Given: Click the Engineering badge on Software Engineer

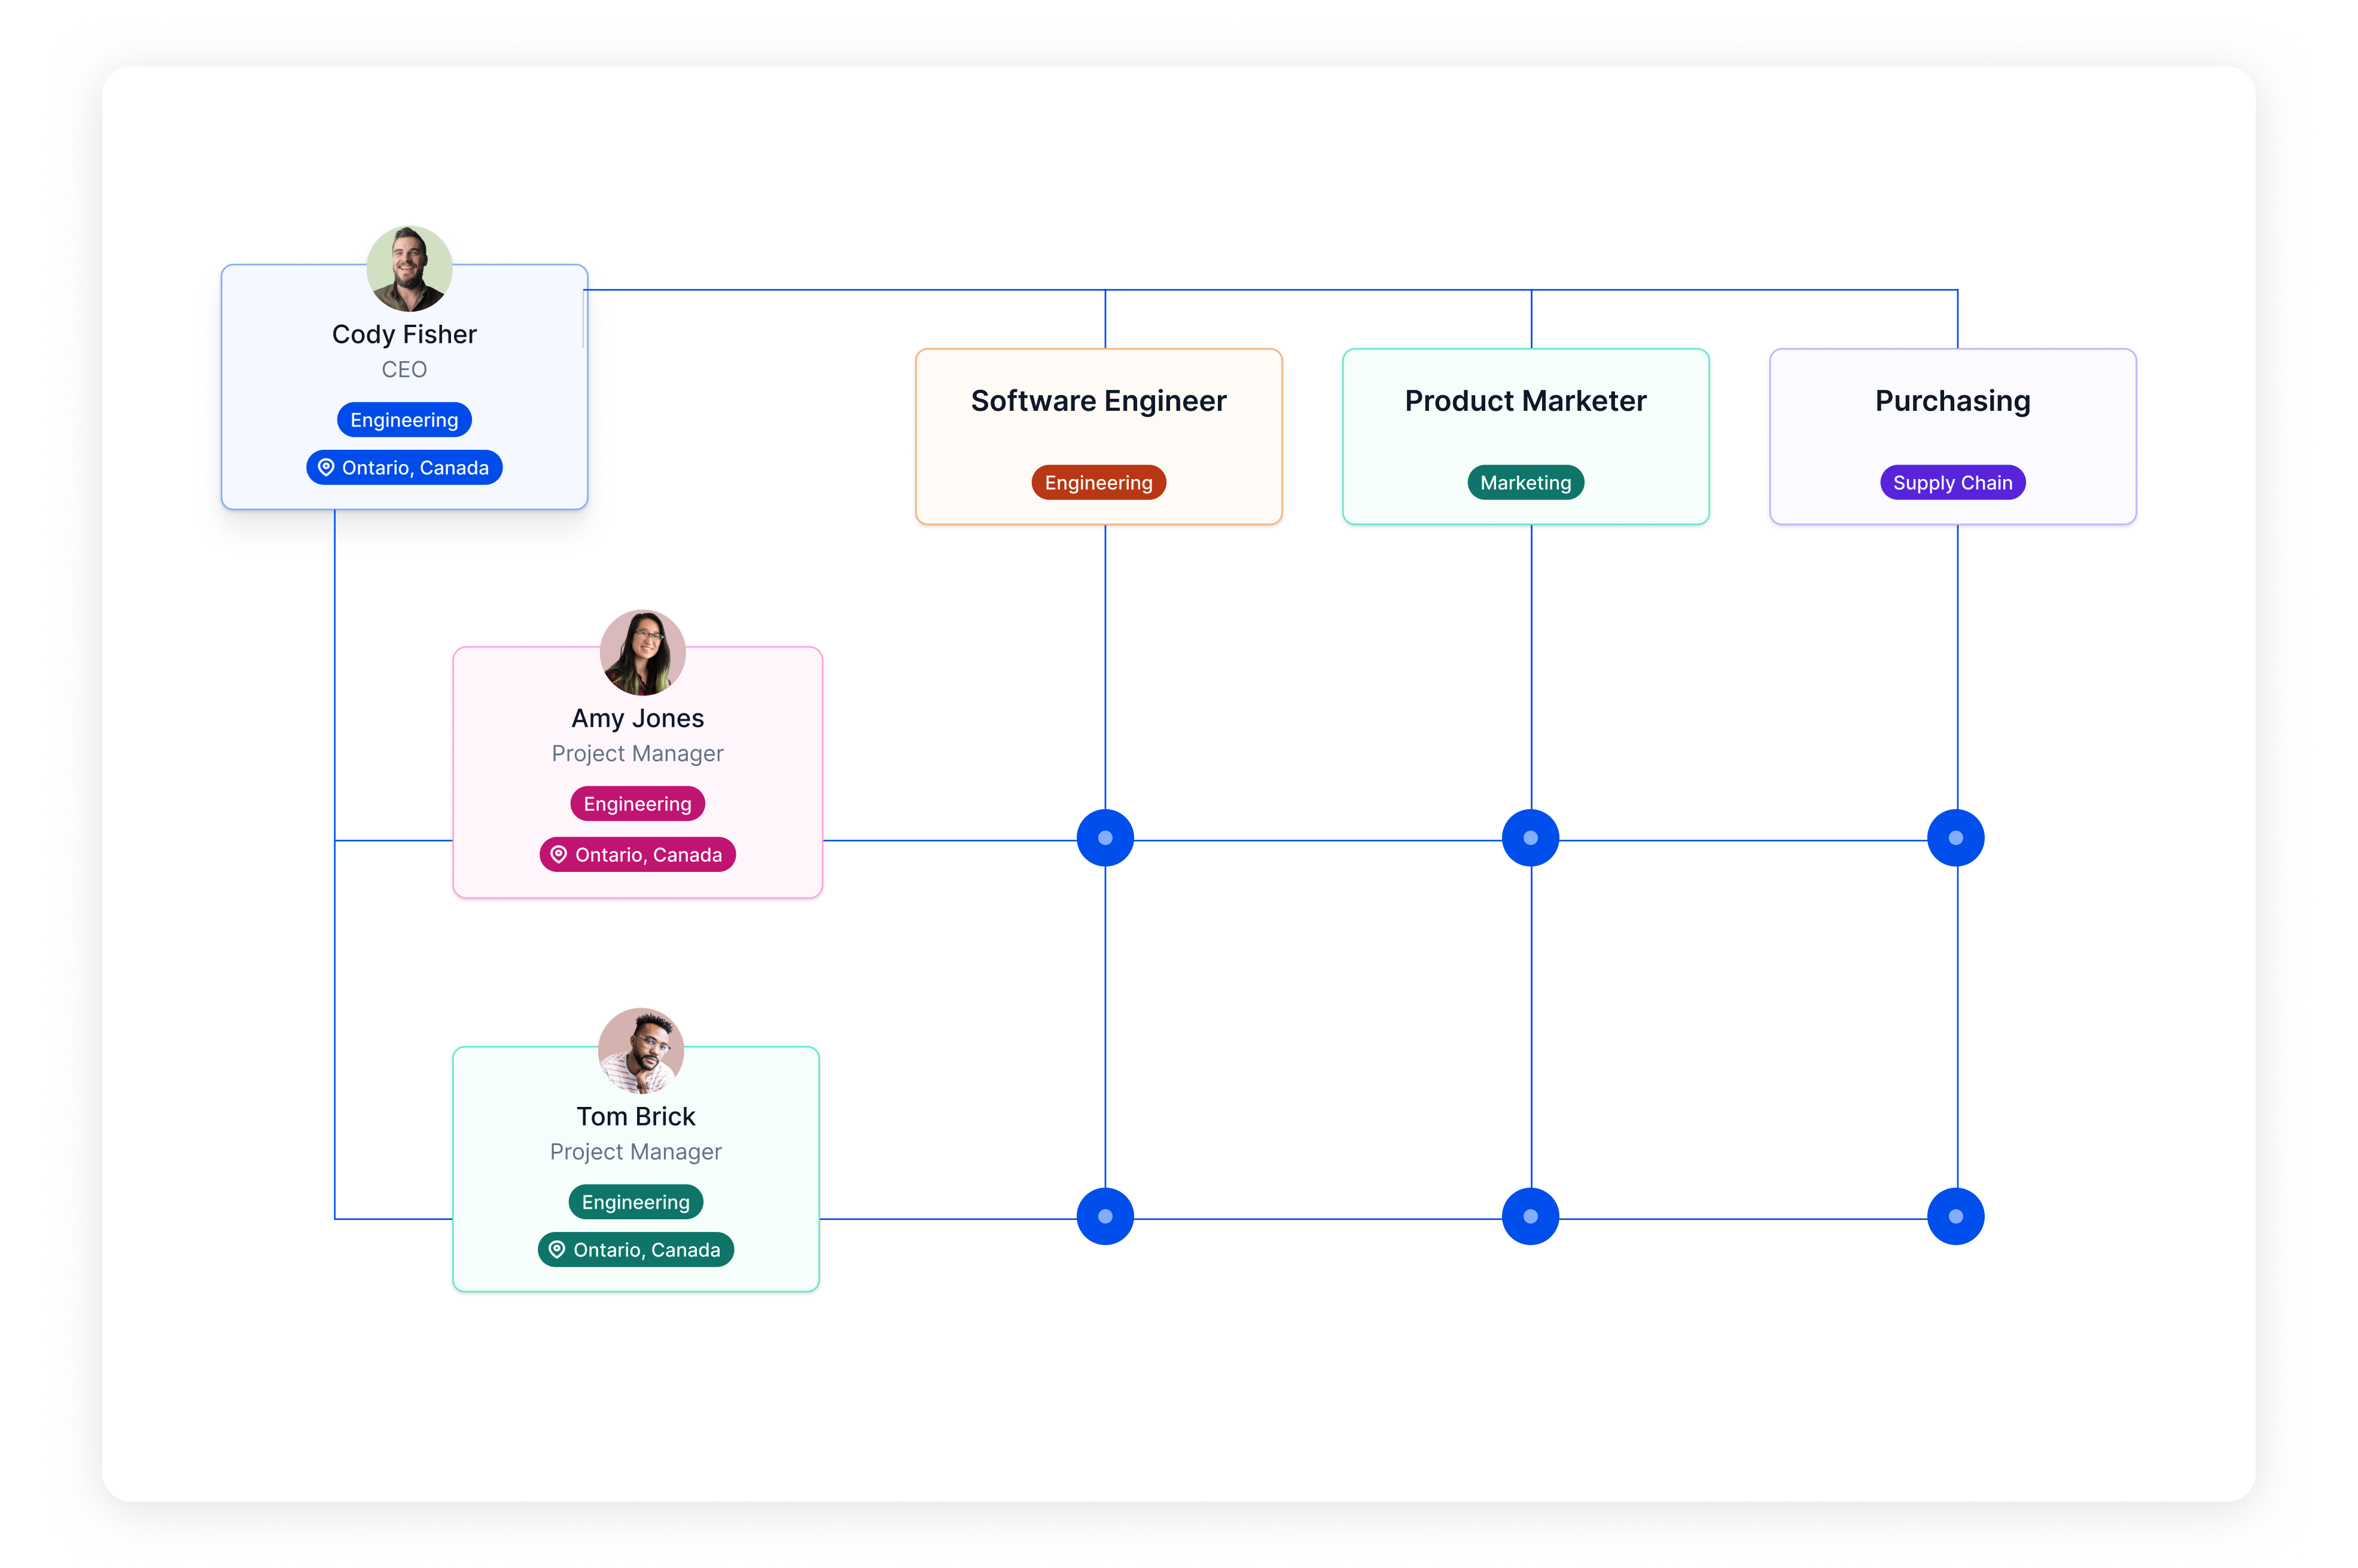Looking at the screenshot, I should [1098, 481].
